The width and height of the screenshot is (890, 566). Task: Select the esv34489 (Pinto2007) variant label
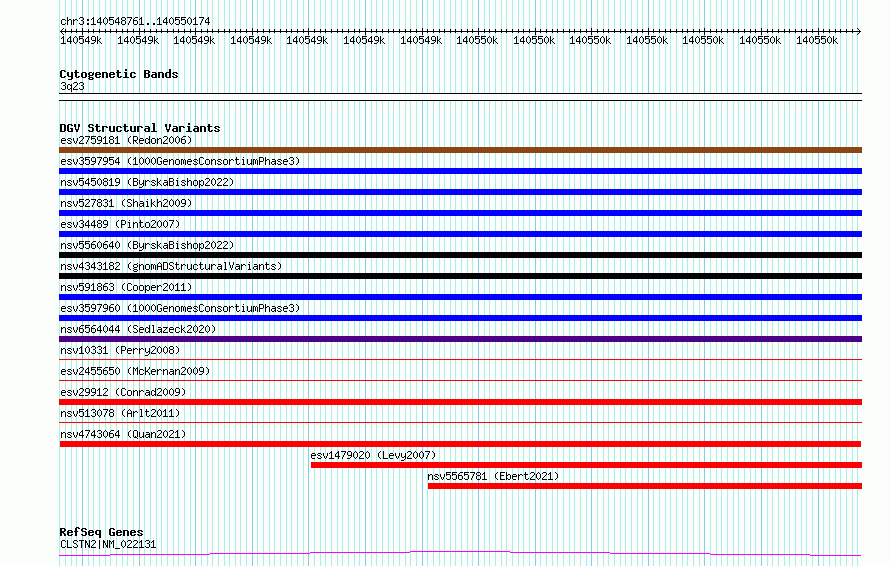tap(120, 224)
